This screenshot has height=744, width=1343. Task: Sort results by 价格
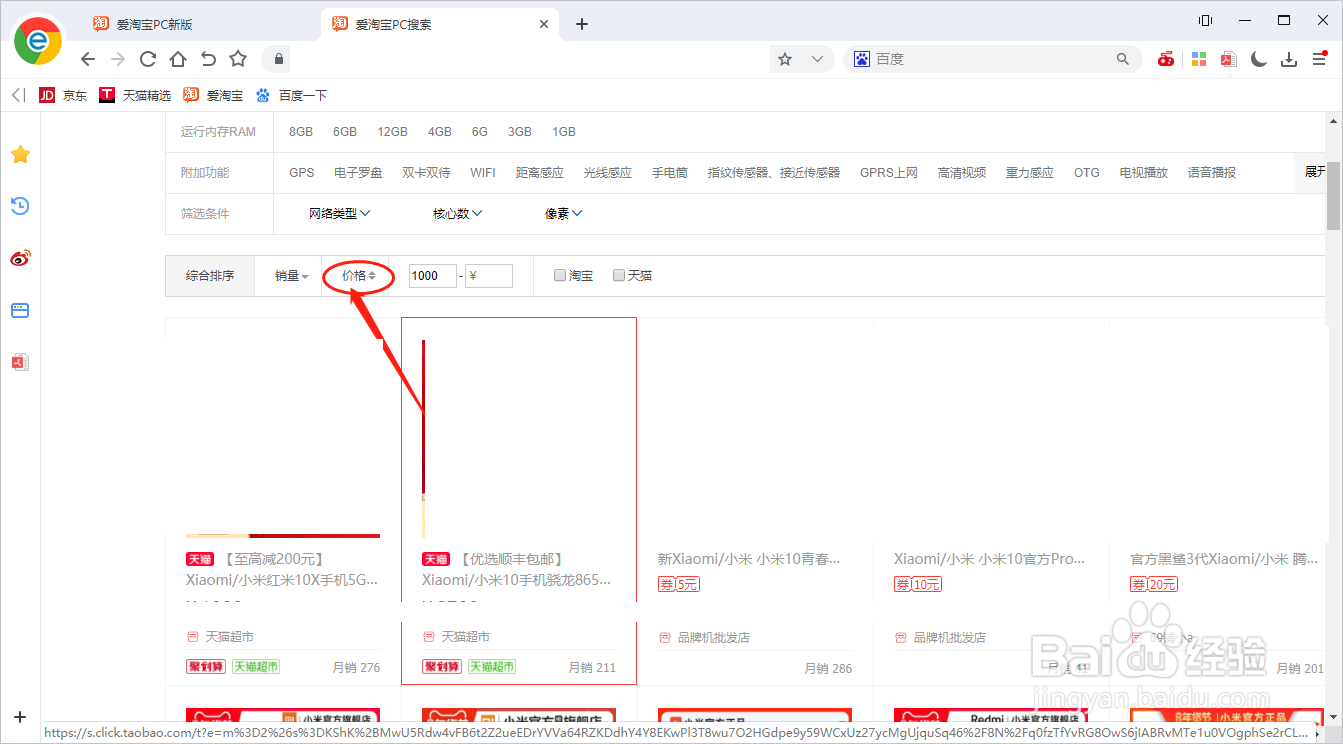pyautogui.click(x=359, y=276)
